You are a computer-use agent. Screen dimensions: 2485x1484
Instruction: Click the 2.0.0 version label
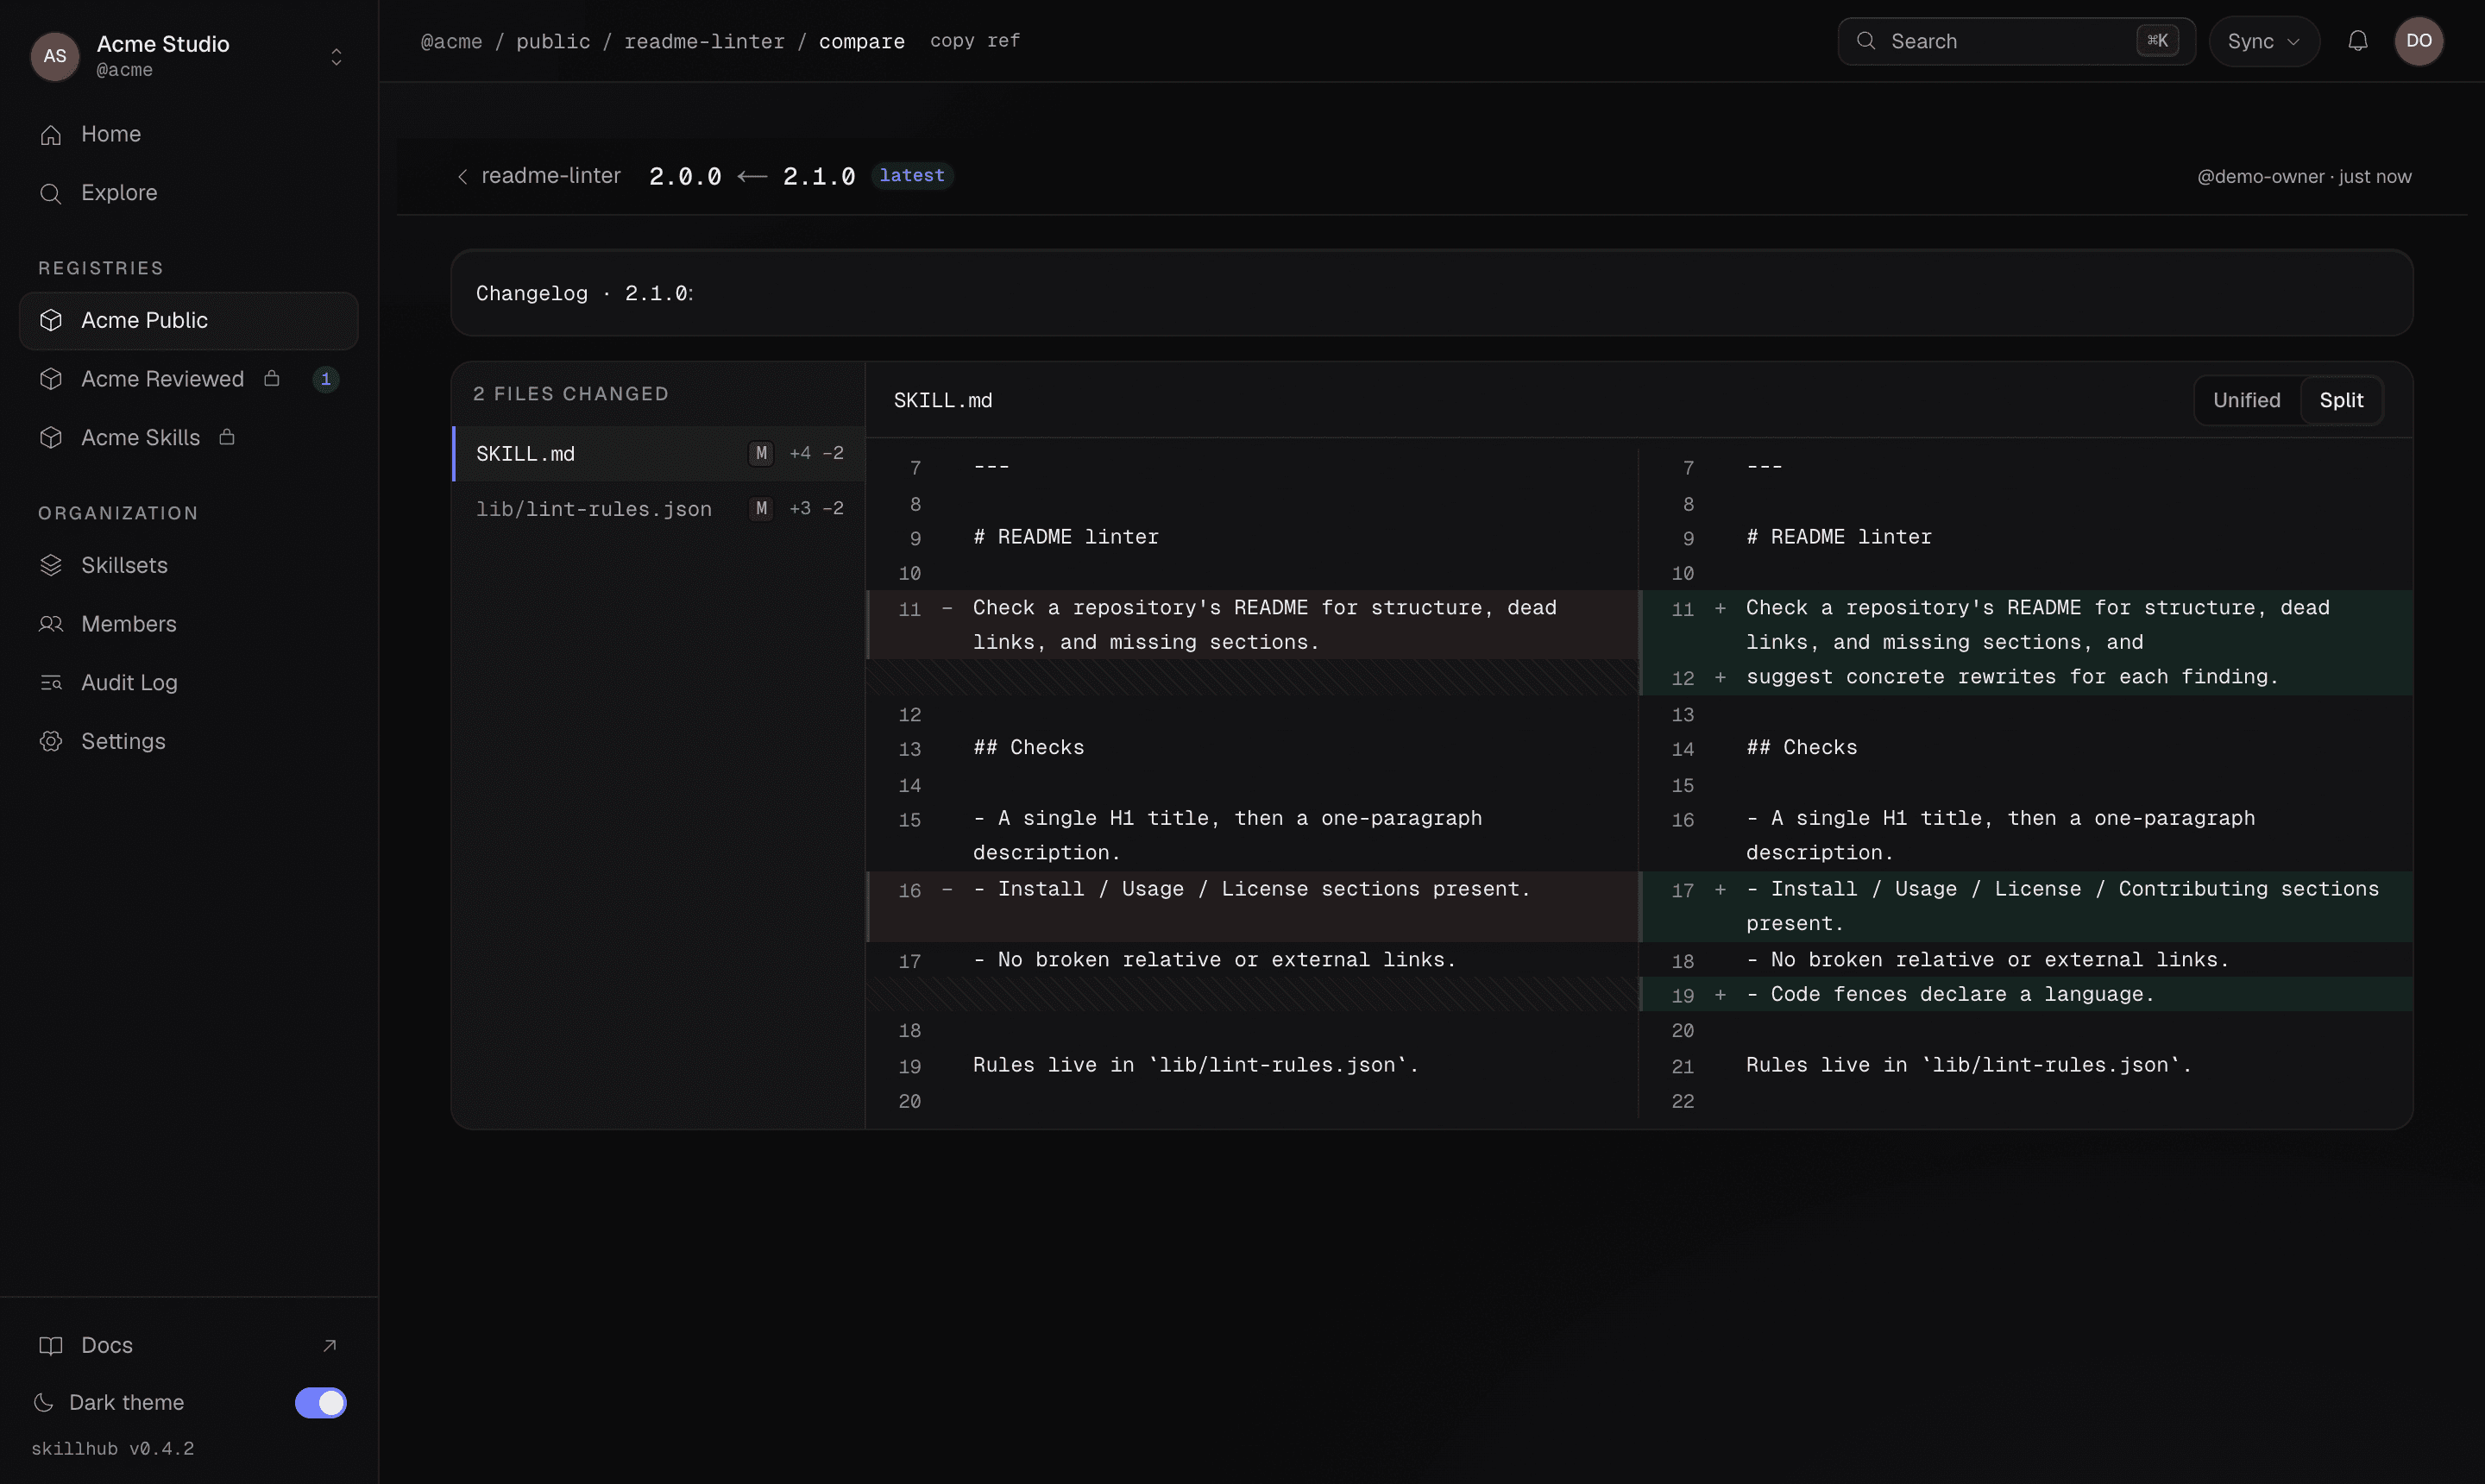[x=685, y=177]
